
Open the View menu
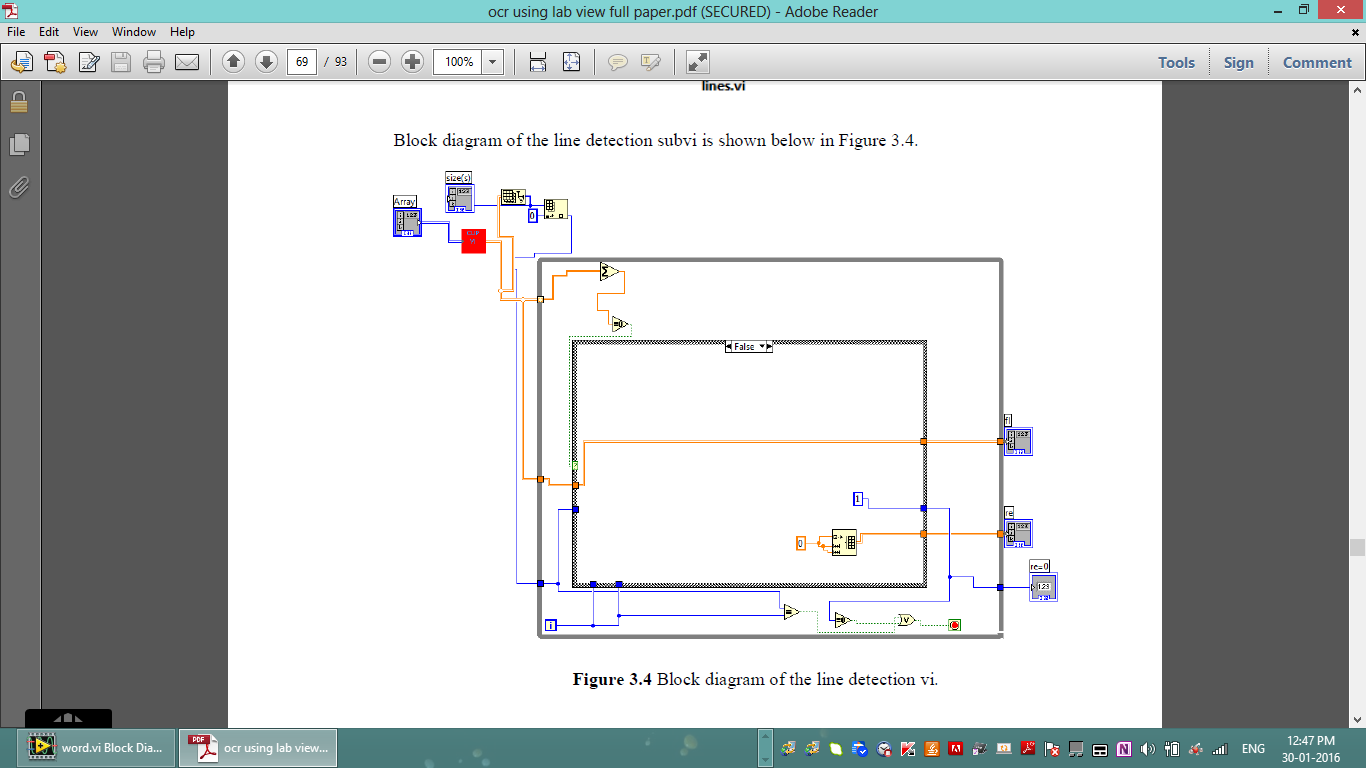coord(85,32)
